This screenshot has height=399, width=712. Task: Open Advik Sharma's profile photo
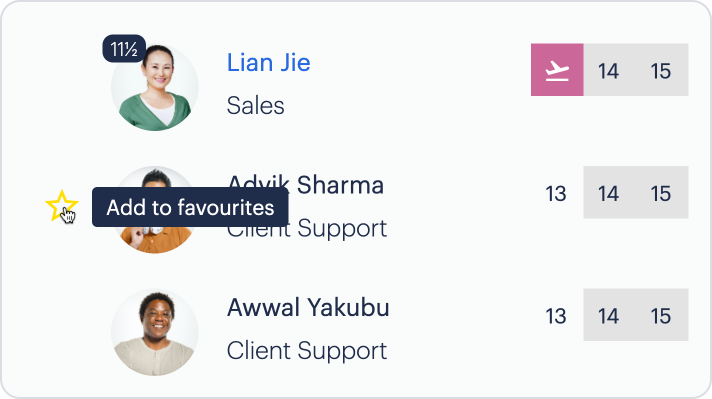tap(154, 210)
